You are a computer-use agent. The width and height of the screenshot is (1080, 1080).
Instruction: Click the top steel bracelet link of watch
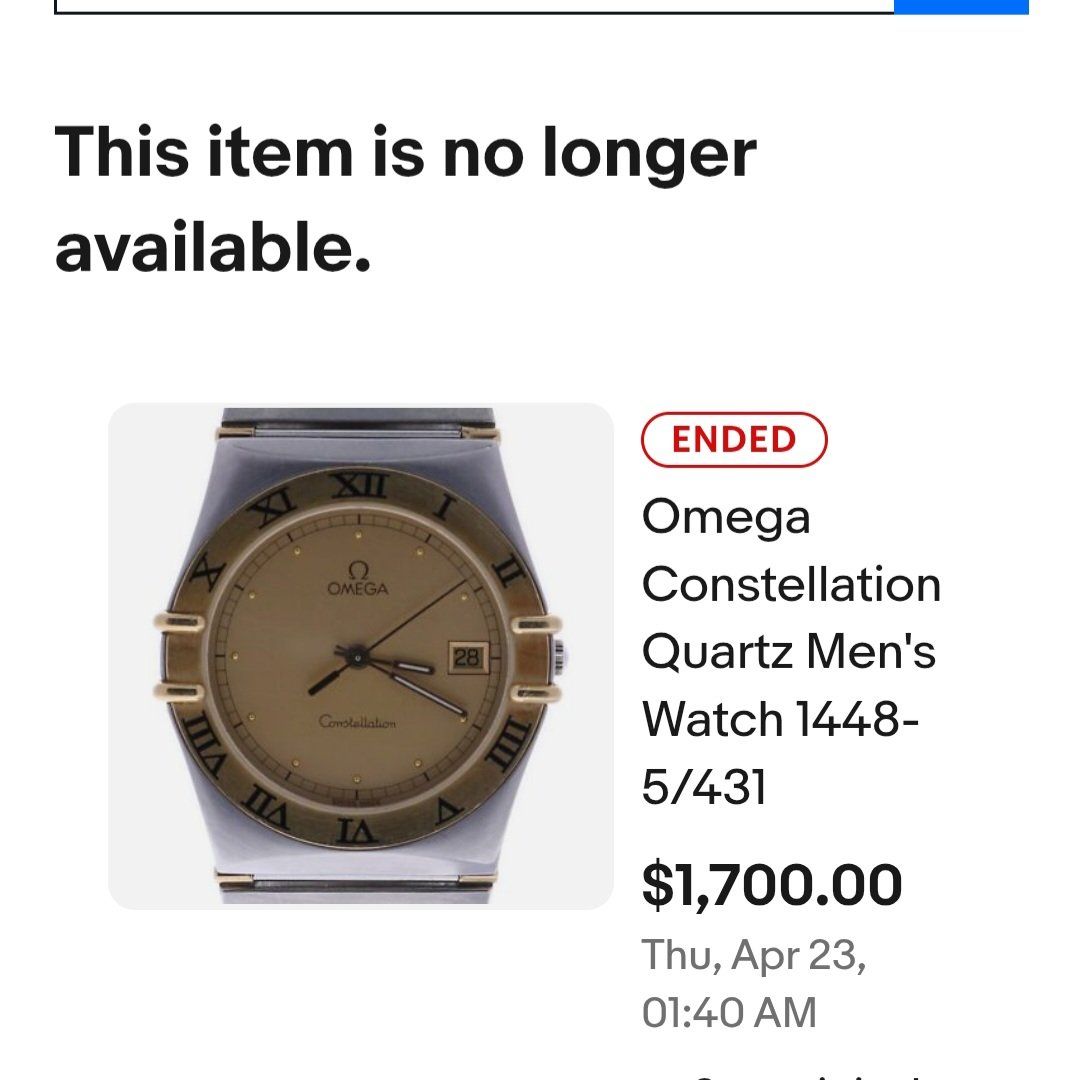point(360,432)
